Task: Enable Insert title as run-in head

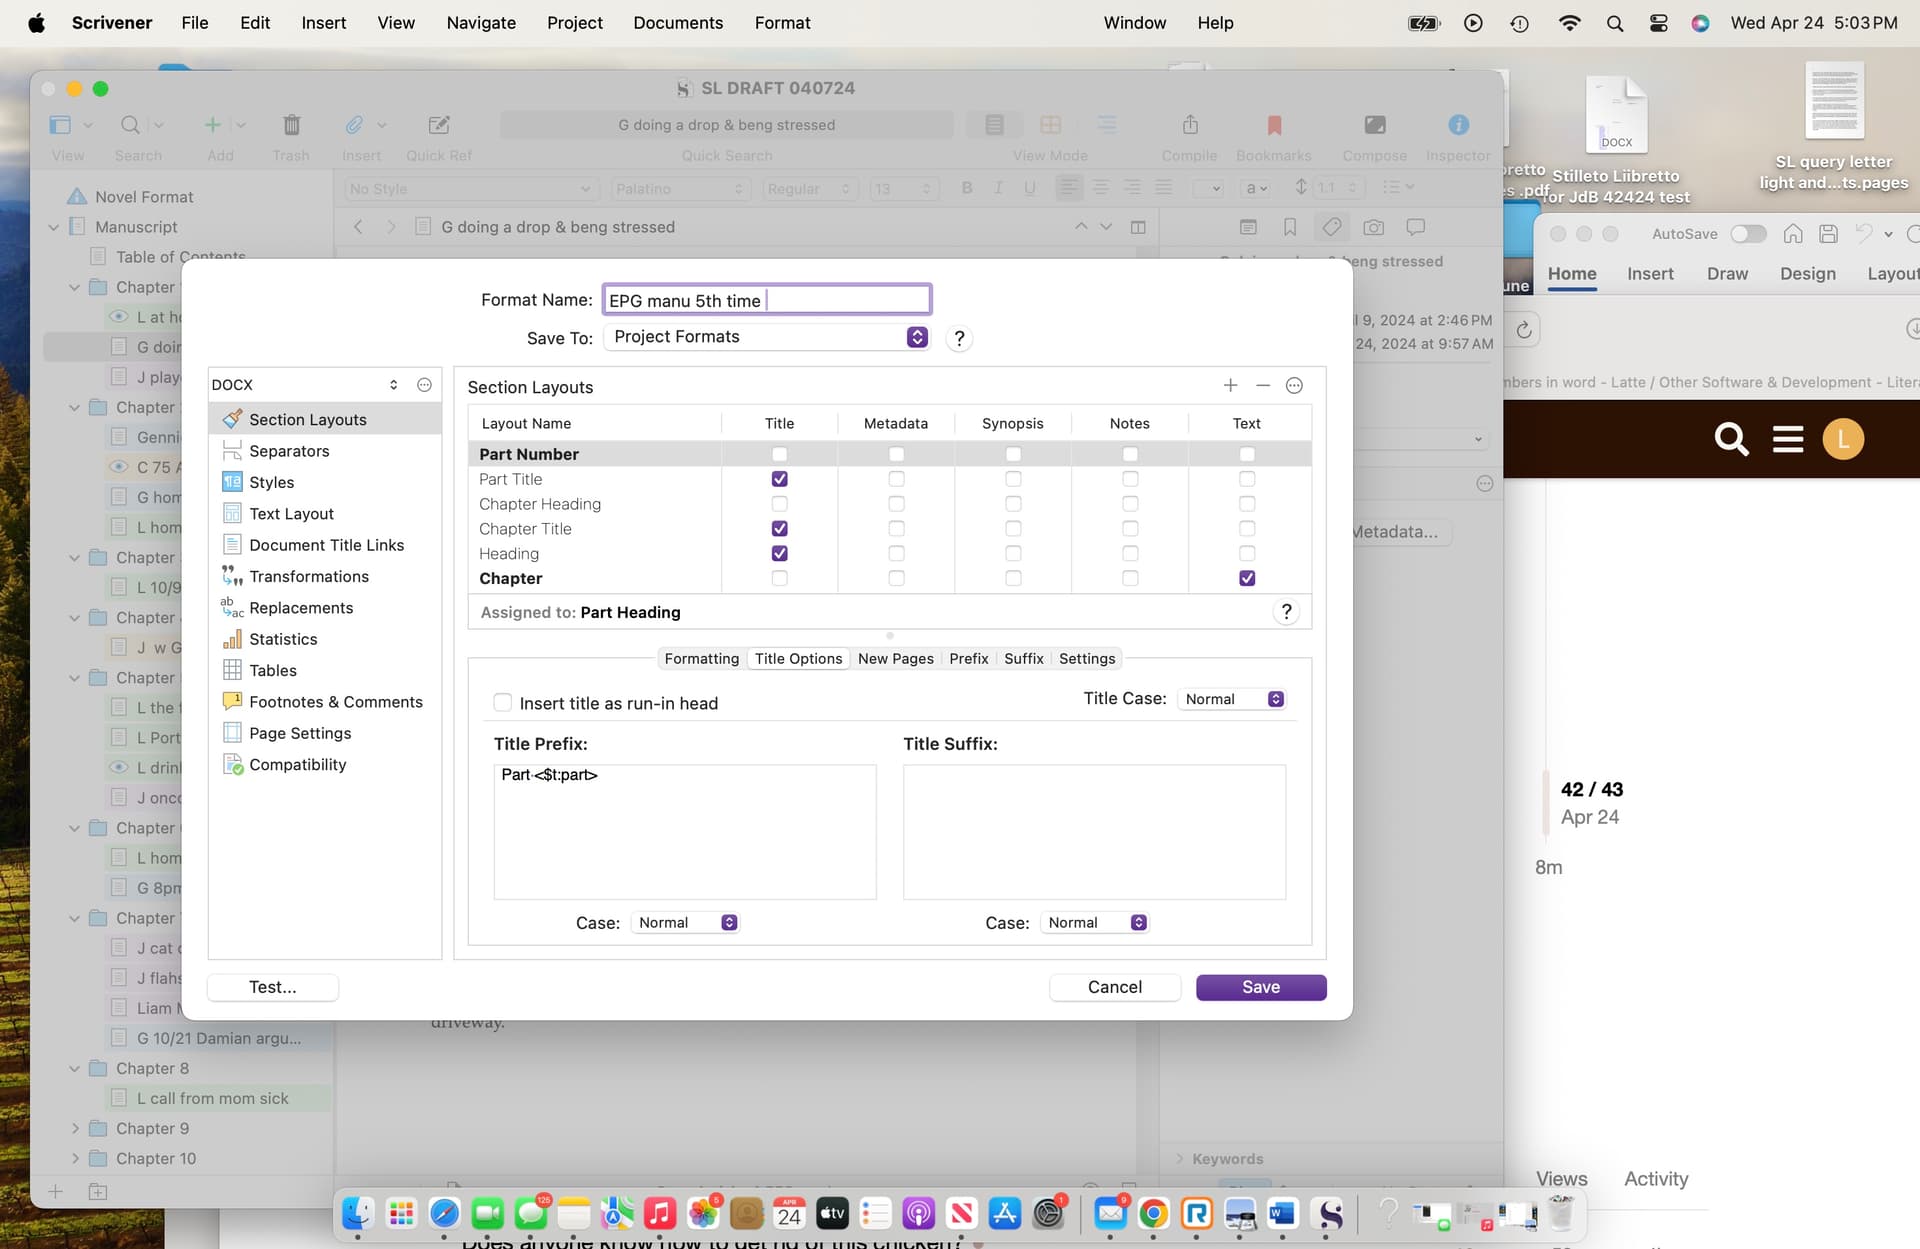Action: click(x=502, y=703)
